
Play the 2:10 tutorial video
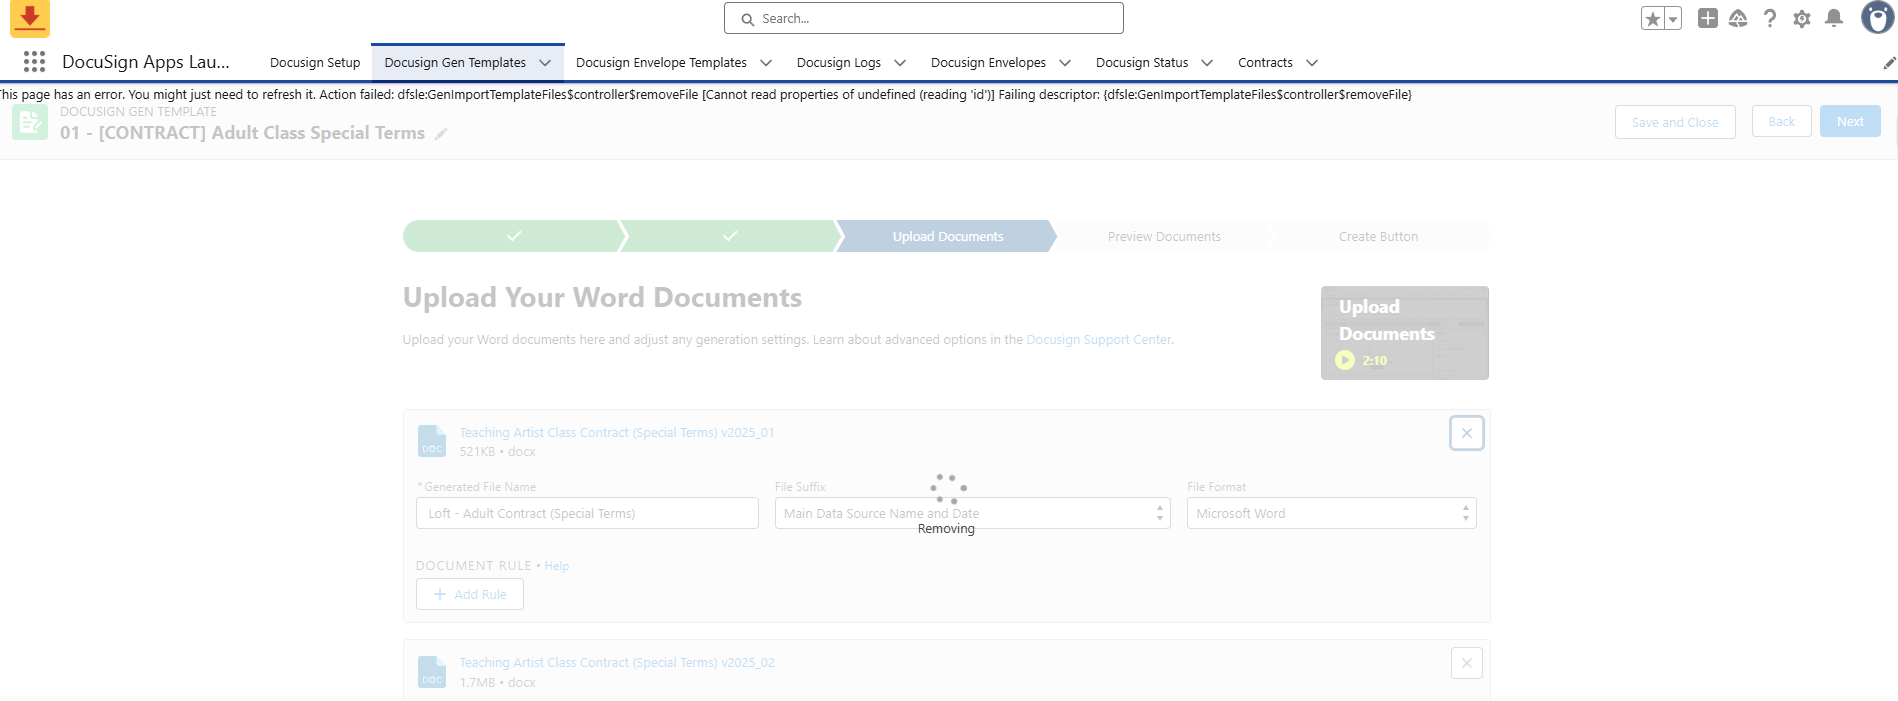coord(1345,361)
